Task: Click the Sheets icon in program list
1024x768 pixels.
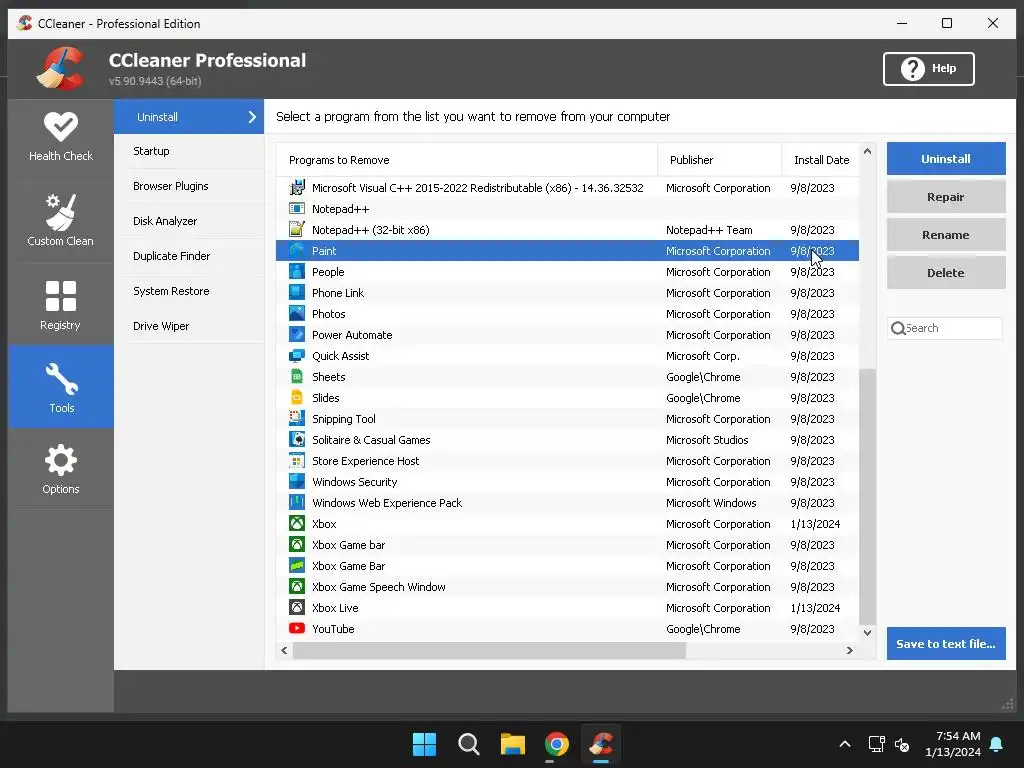Action: click(296, 377)
